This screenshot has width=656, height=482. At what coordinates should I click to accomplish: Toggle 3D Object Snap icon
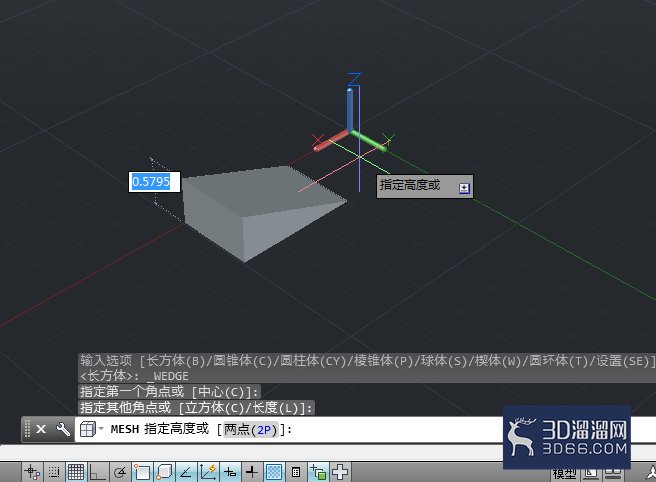pyautogui.click(x=164, y=472)
